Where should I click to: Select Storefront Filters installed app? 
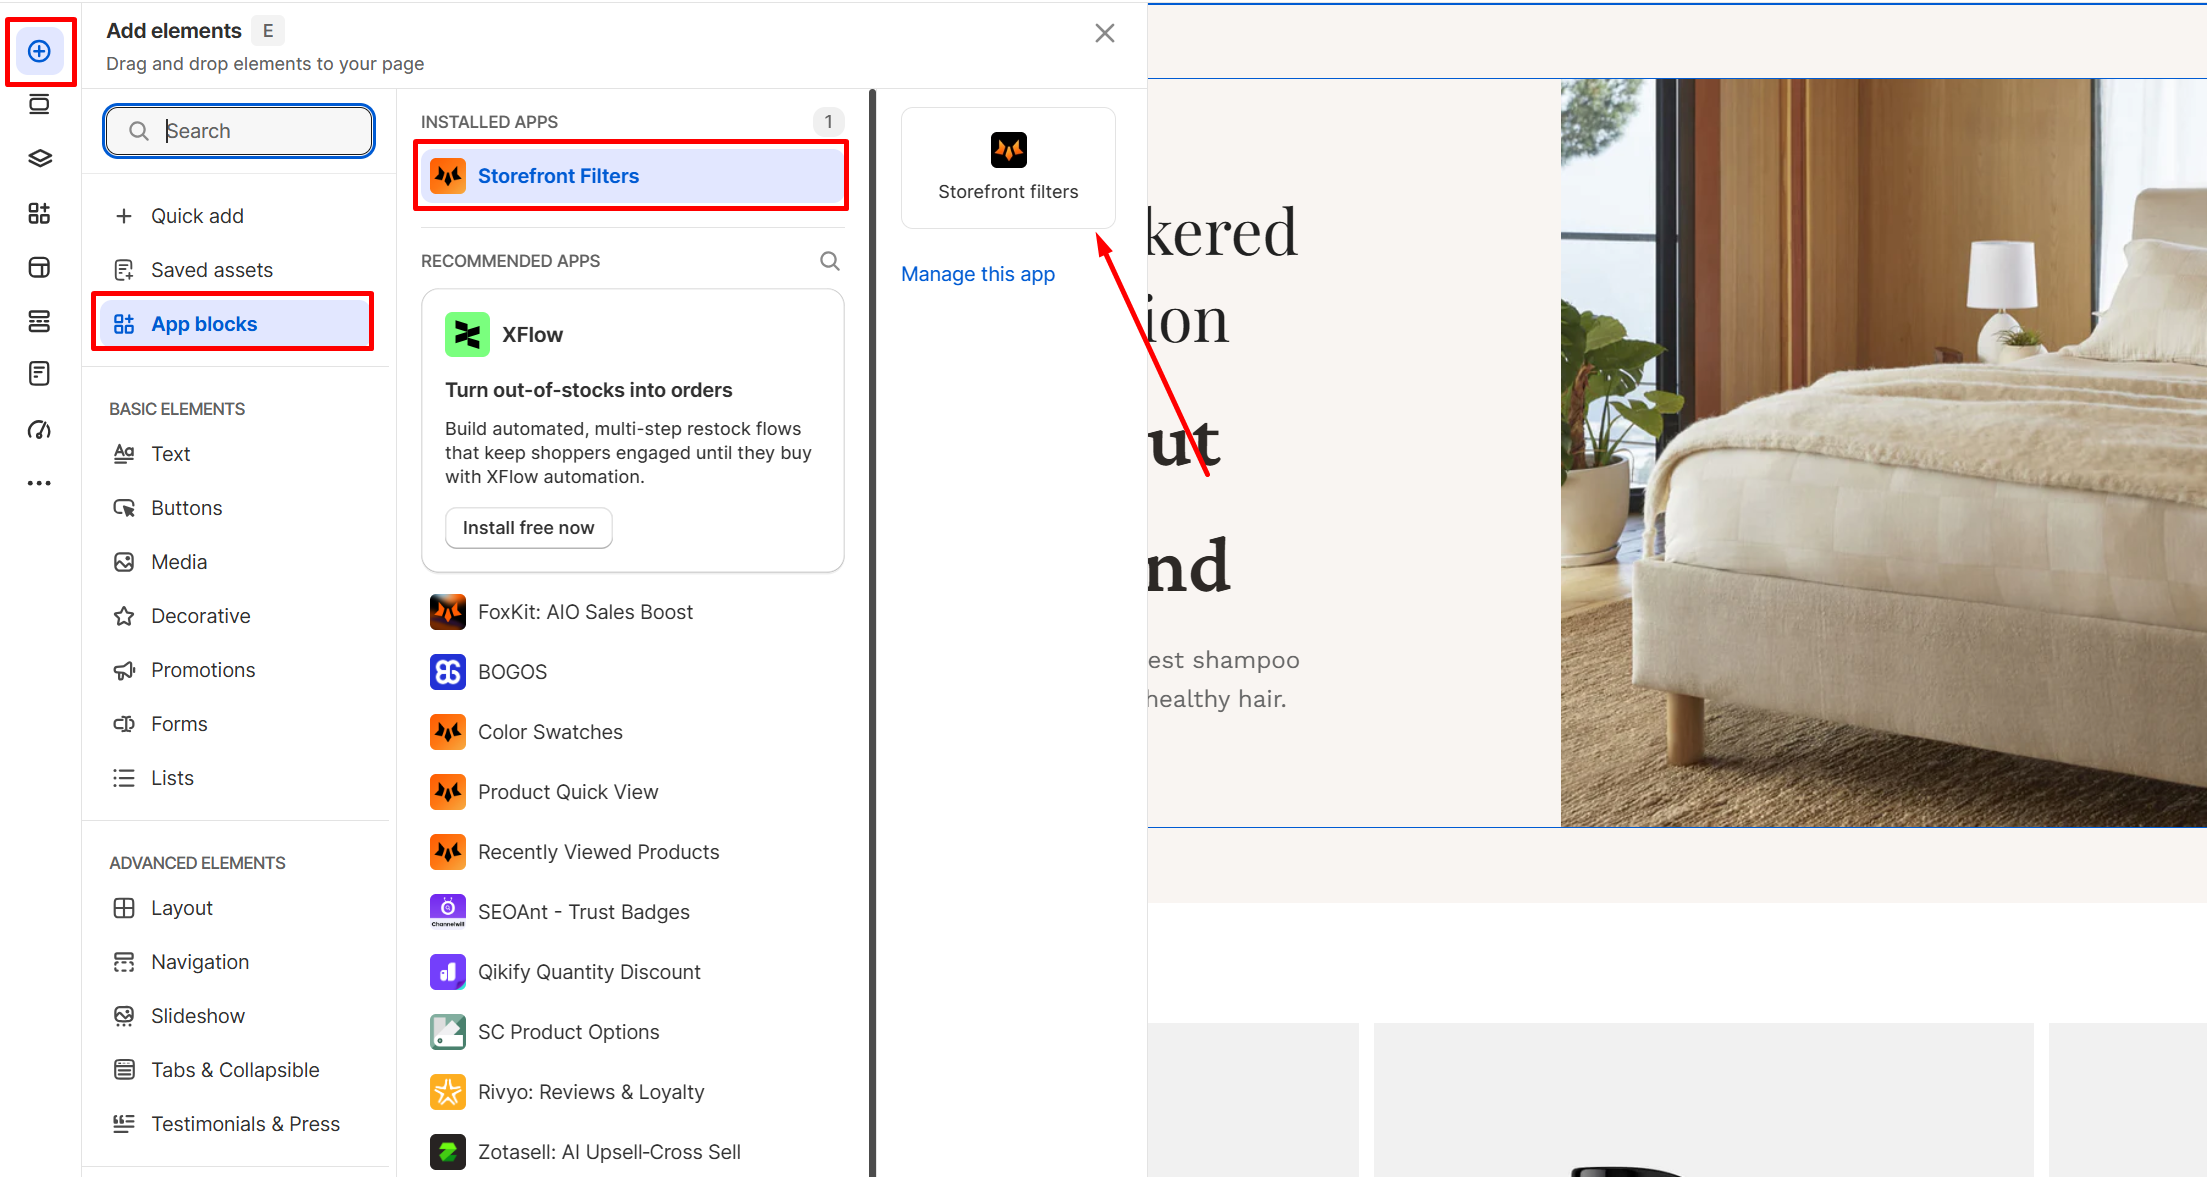[x=632, y=176]
